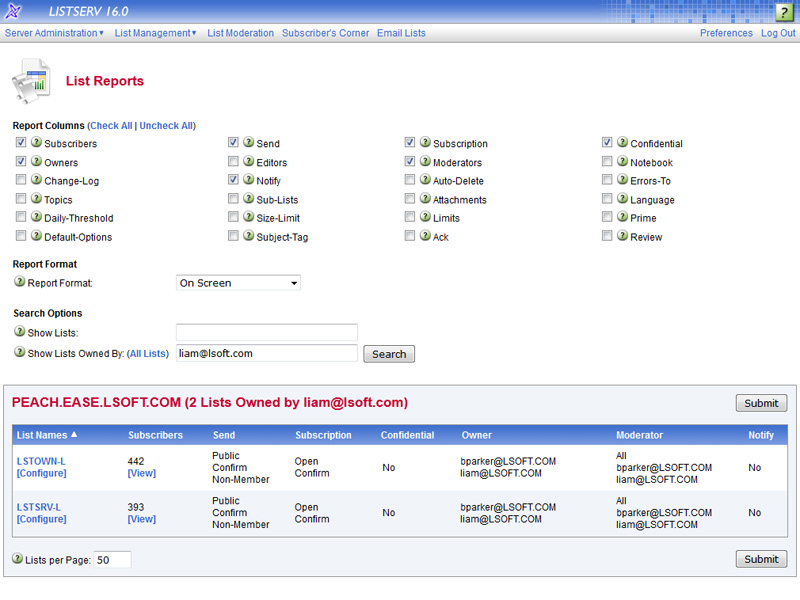Open the Report Format dropdown
Image resolution: width=800 pixels, height=600 pixels.
coord(238,283)
